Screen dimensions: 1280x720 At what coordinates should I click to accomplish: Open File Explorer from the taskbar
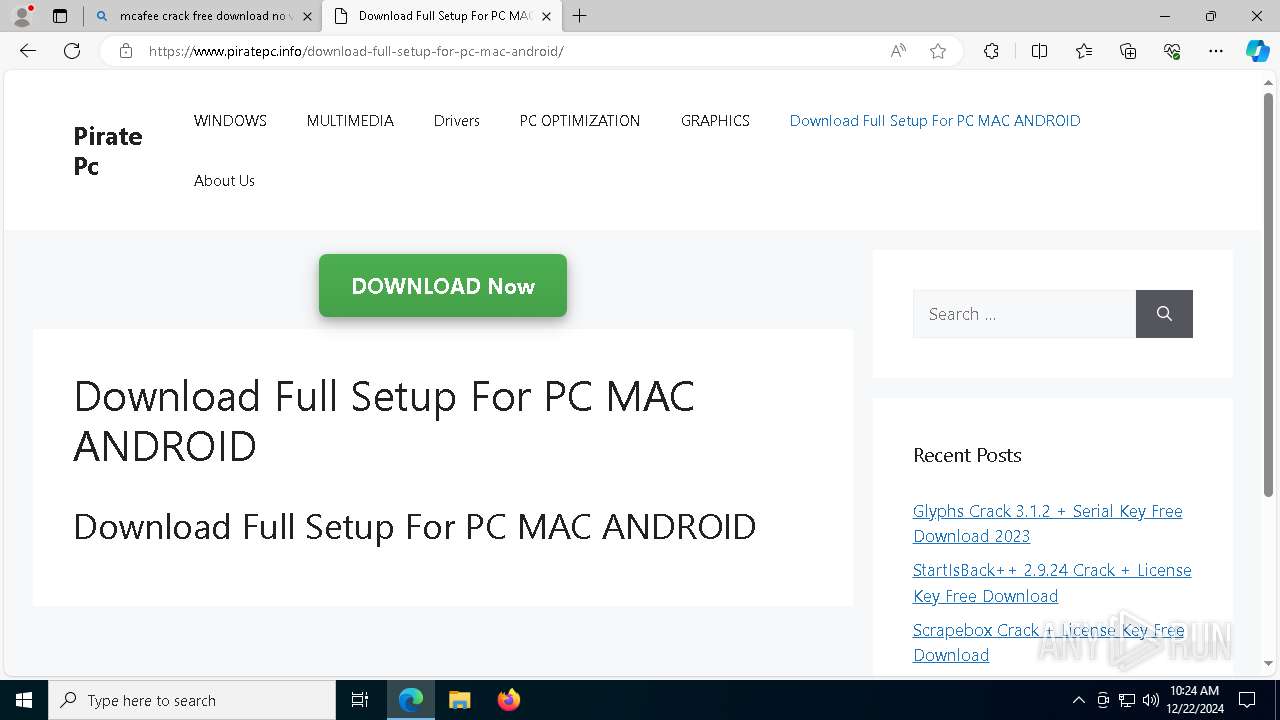tap(459, 700)
